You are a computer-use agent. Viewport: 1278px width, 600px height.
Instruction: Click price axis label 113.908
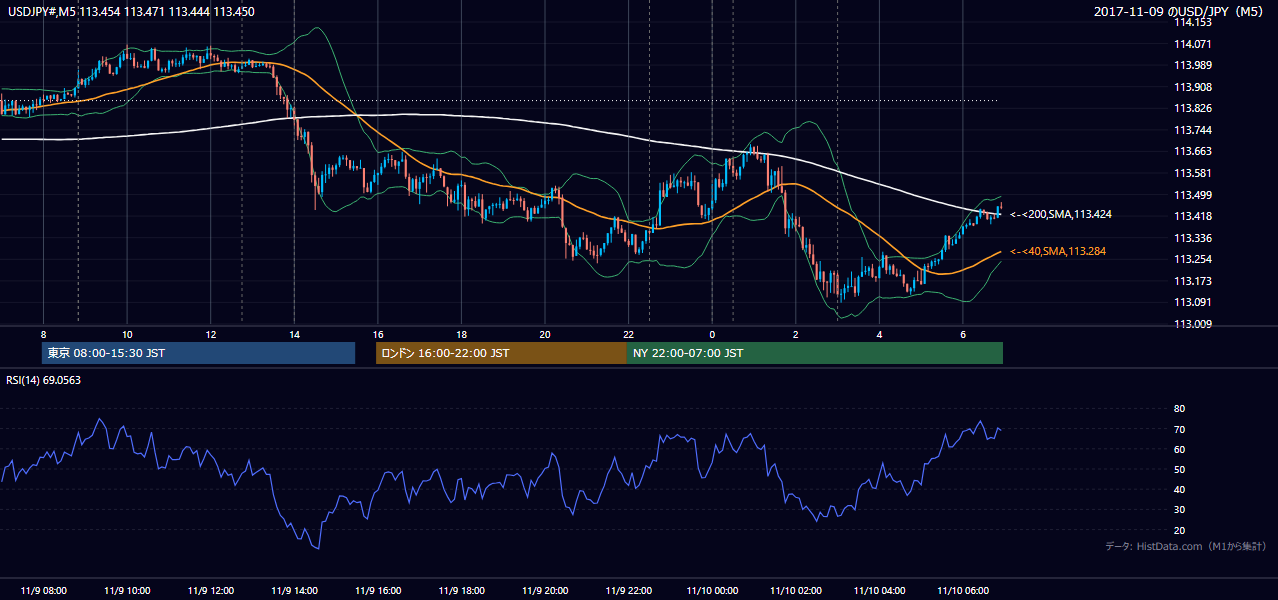coord(1192,87)
